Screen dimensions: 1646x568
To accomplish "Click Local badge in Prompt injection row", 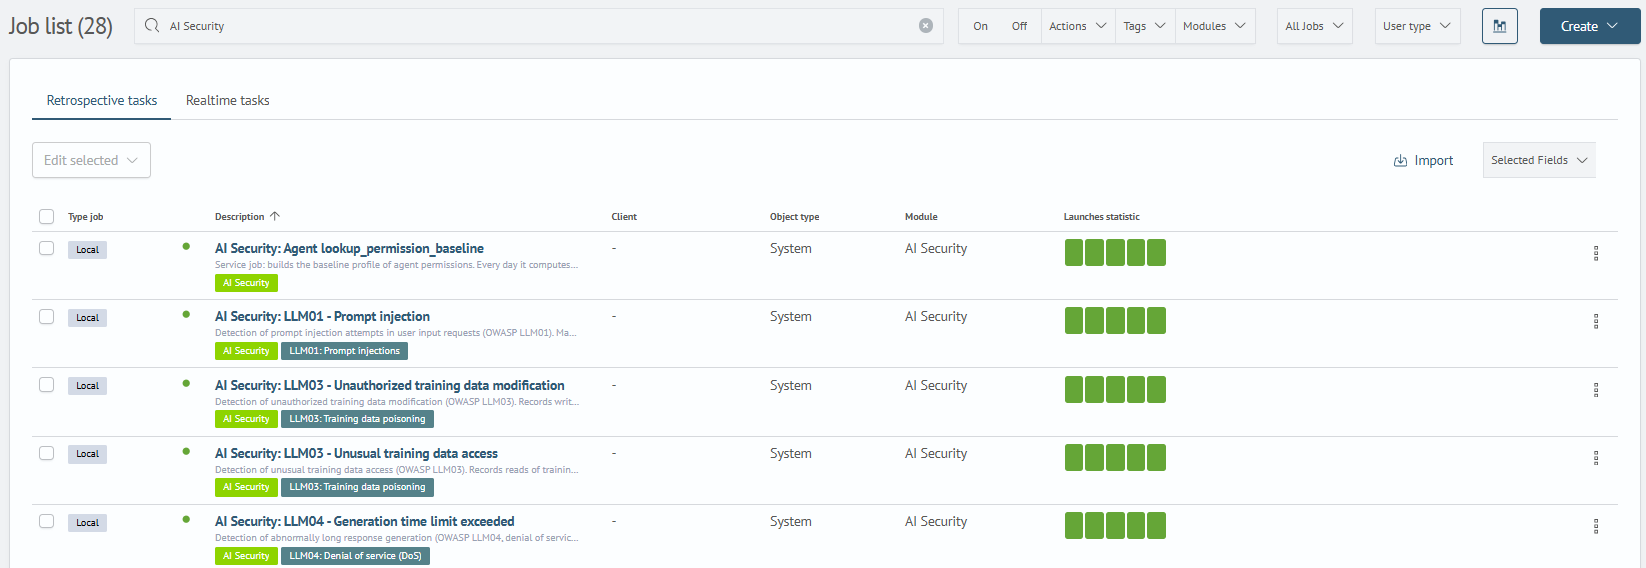I will point(87,318).
